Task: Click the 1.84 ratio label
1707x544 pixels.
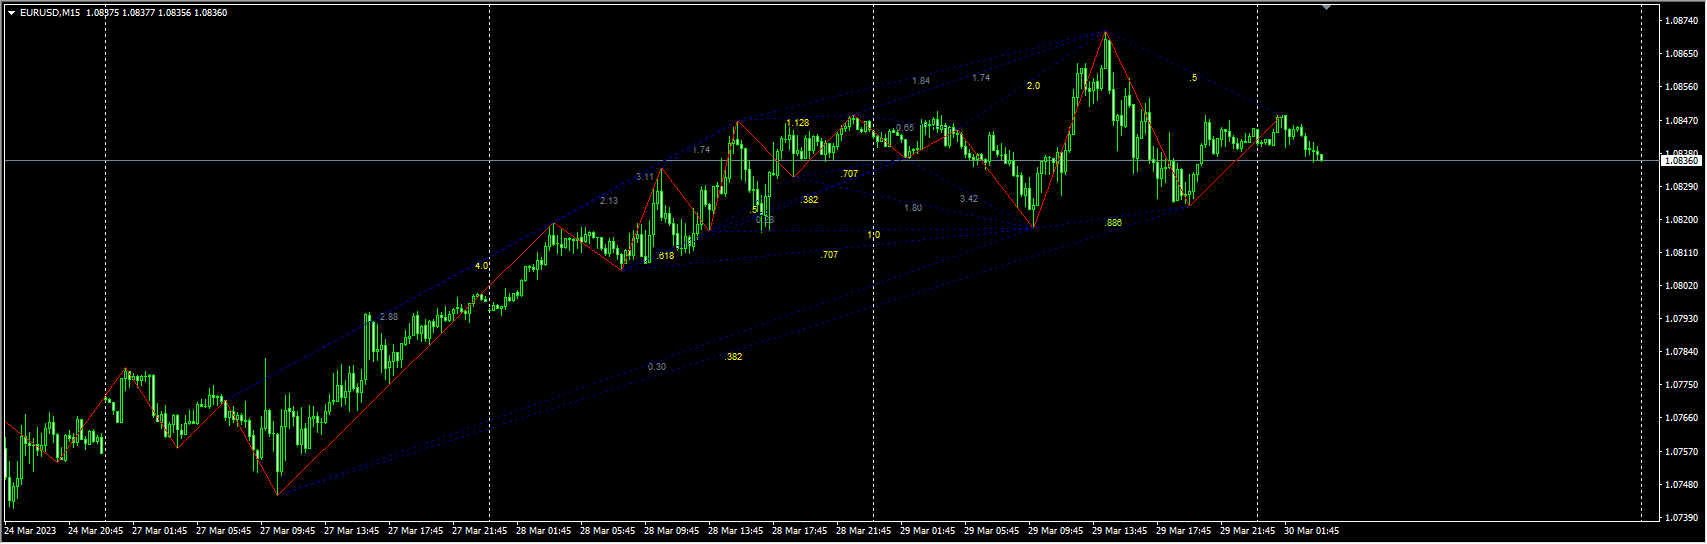Action: coord(921,81)
